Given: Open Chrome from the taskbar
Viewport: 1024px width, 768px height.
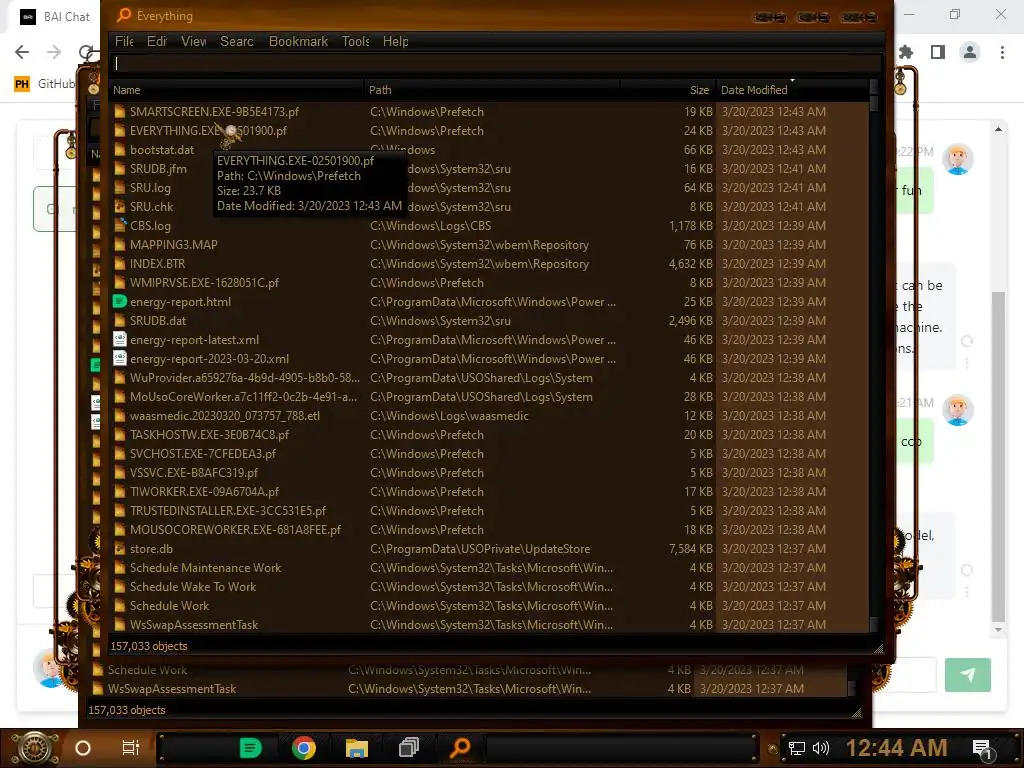Looking at the screenshot, I should click(304, 748).
